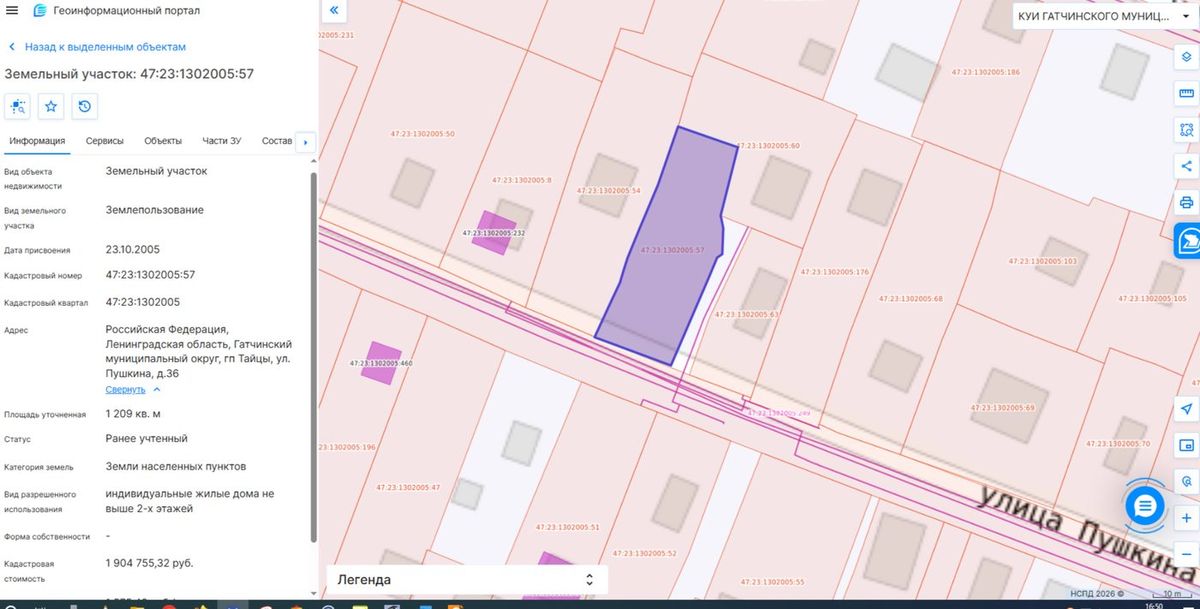This screenshot has height=609, width=1200.
Task: Activate the area search selection tool
Action: (x=1187, y=129)
